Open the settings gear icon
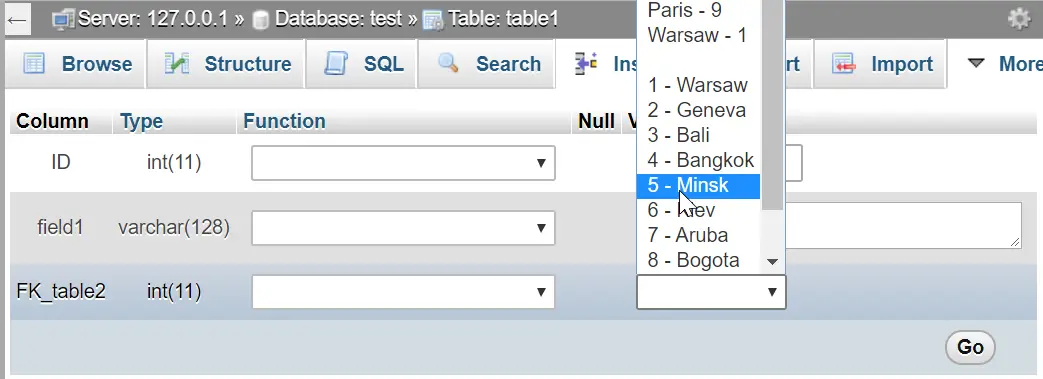1043x379 pixels. [1019, 19]
